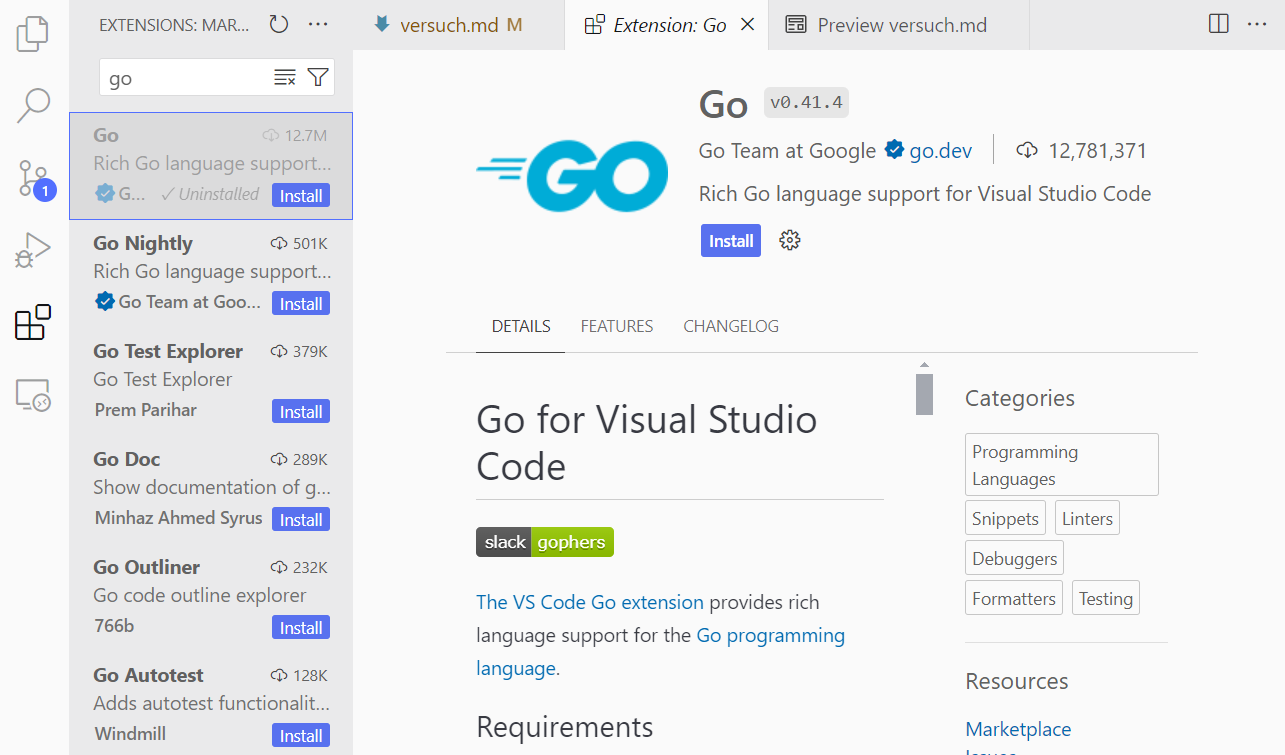
Task: Click version label v0.41.4
Action: coord(806,103)
